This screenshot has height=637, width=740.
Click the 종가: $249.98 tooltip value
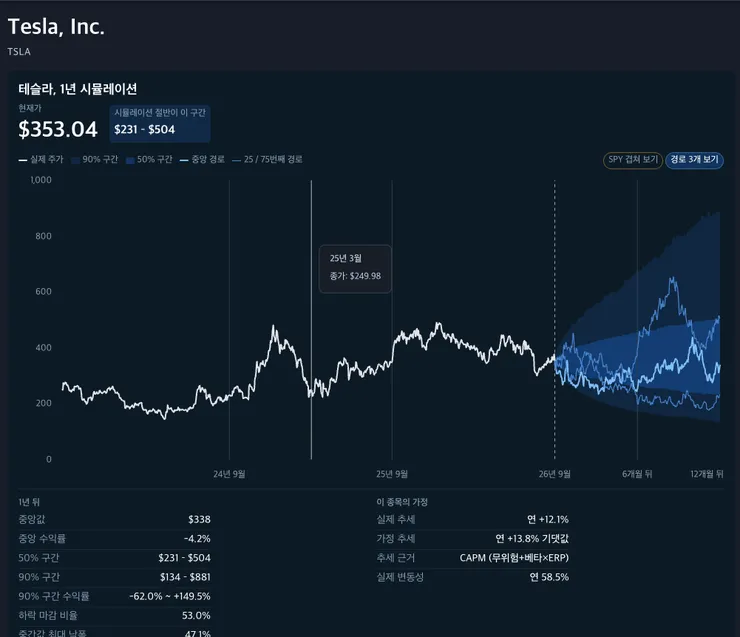(x=355, y=276)
